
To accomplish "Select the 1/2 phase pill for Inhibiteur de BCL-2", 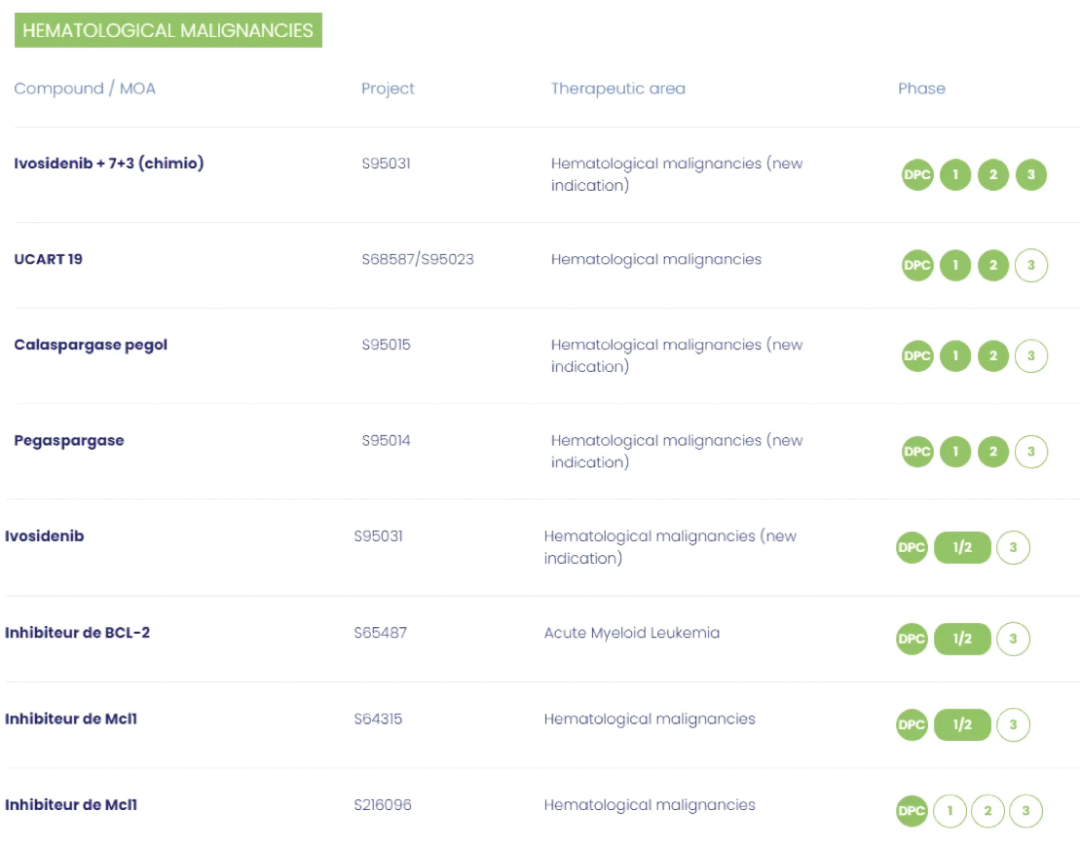I will point(962,639).
